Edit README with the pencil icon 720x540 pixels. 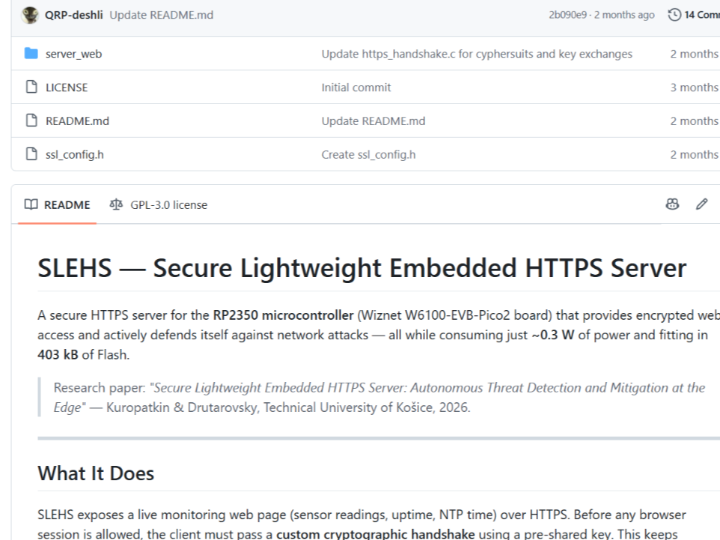tap(702, 204)
